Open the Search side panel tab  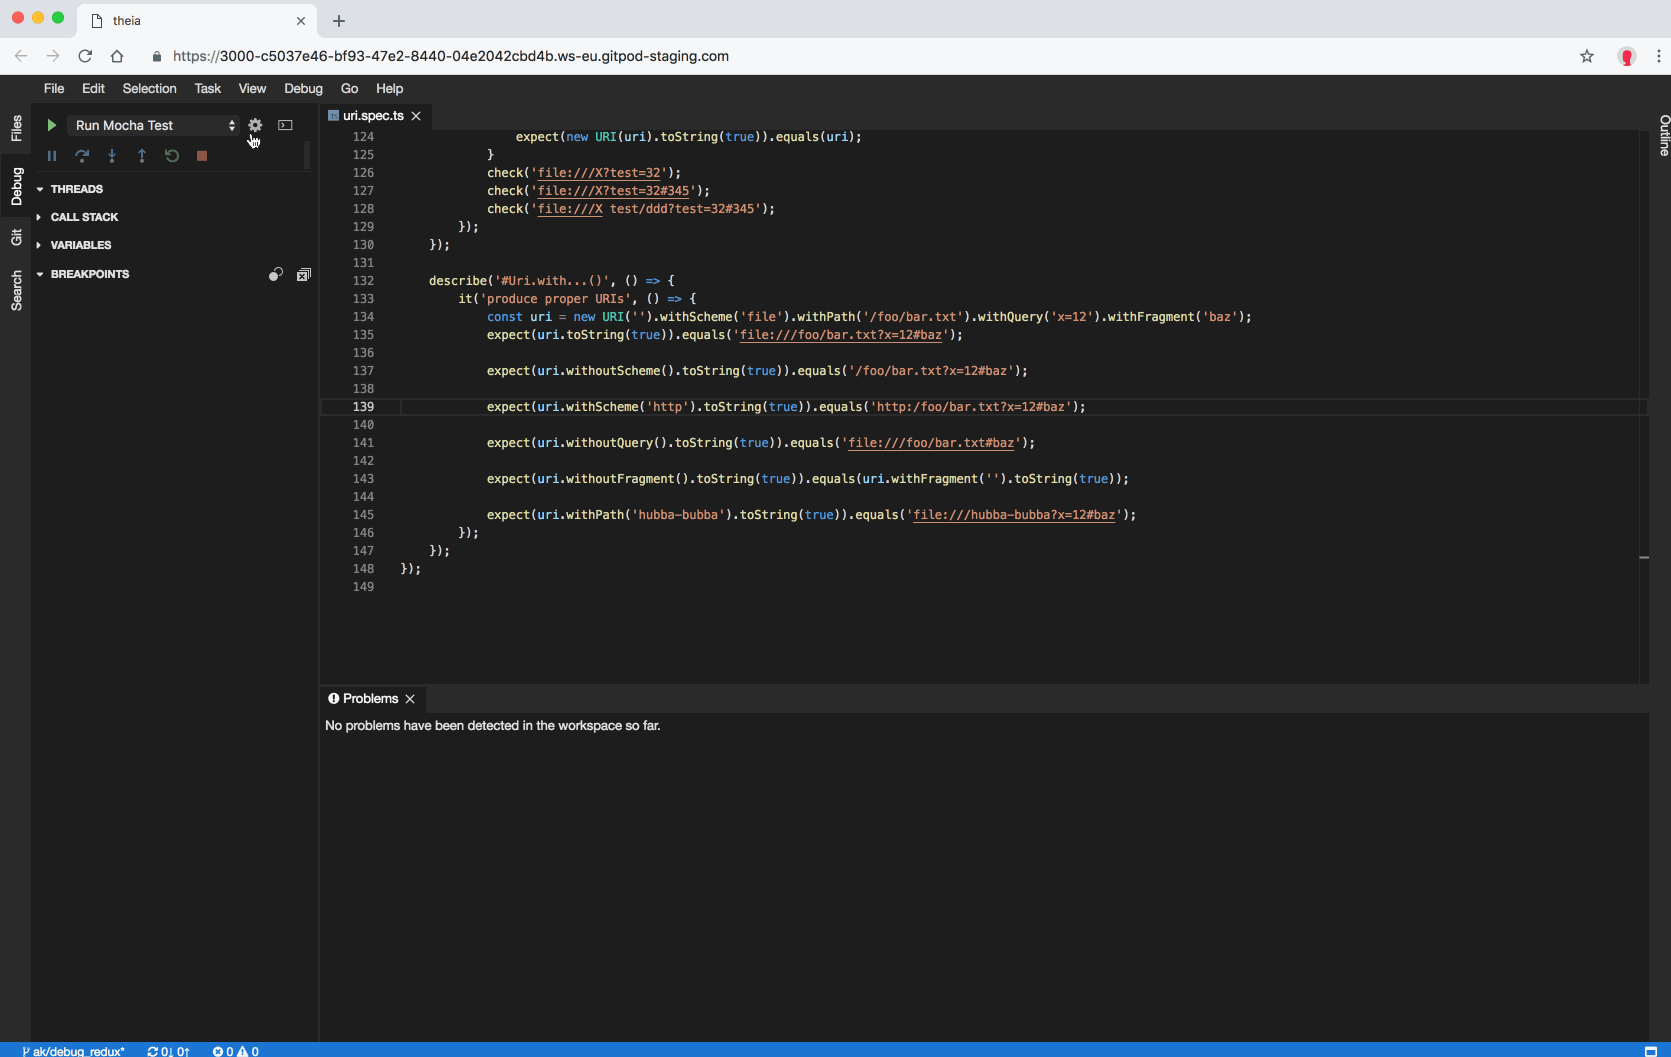coord(16,290)
